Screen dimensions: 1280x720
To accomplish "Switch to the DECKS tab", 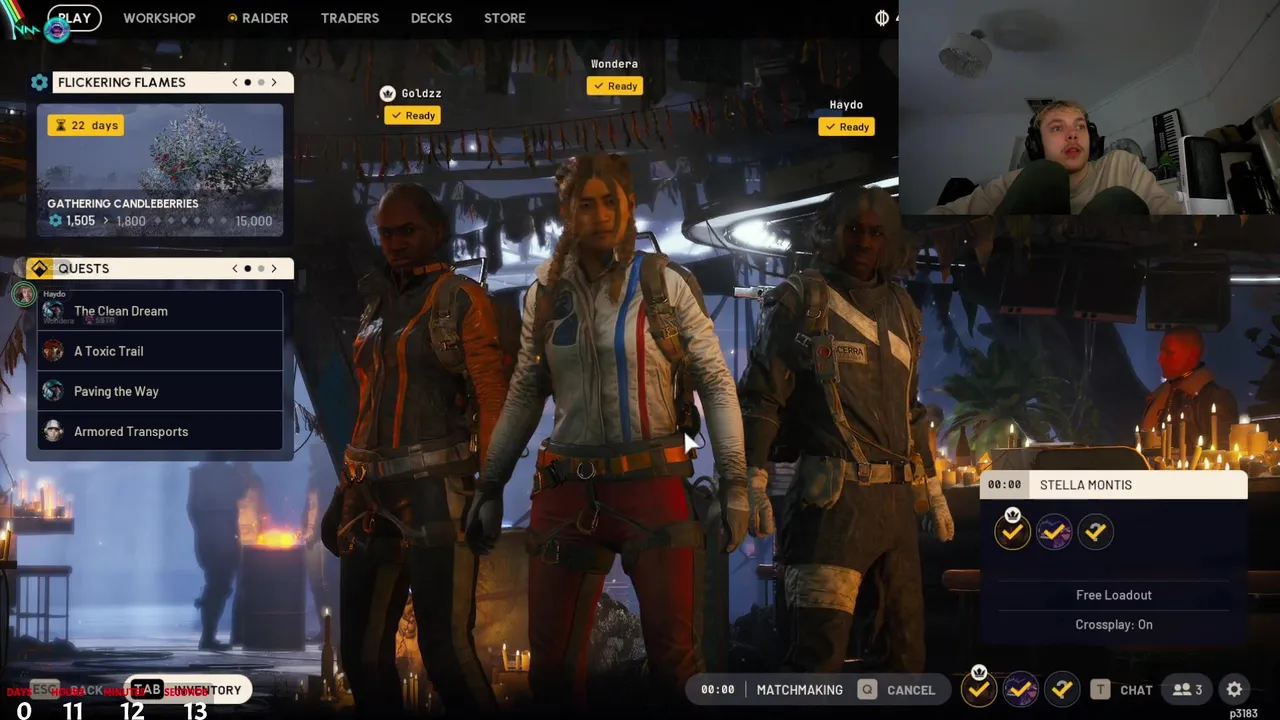I will (431, 18).
